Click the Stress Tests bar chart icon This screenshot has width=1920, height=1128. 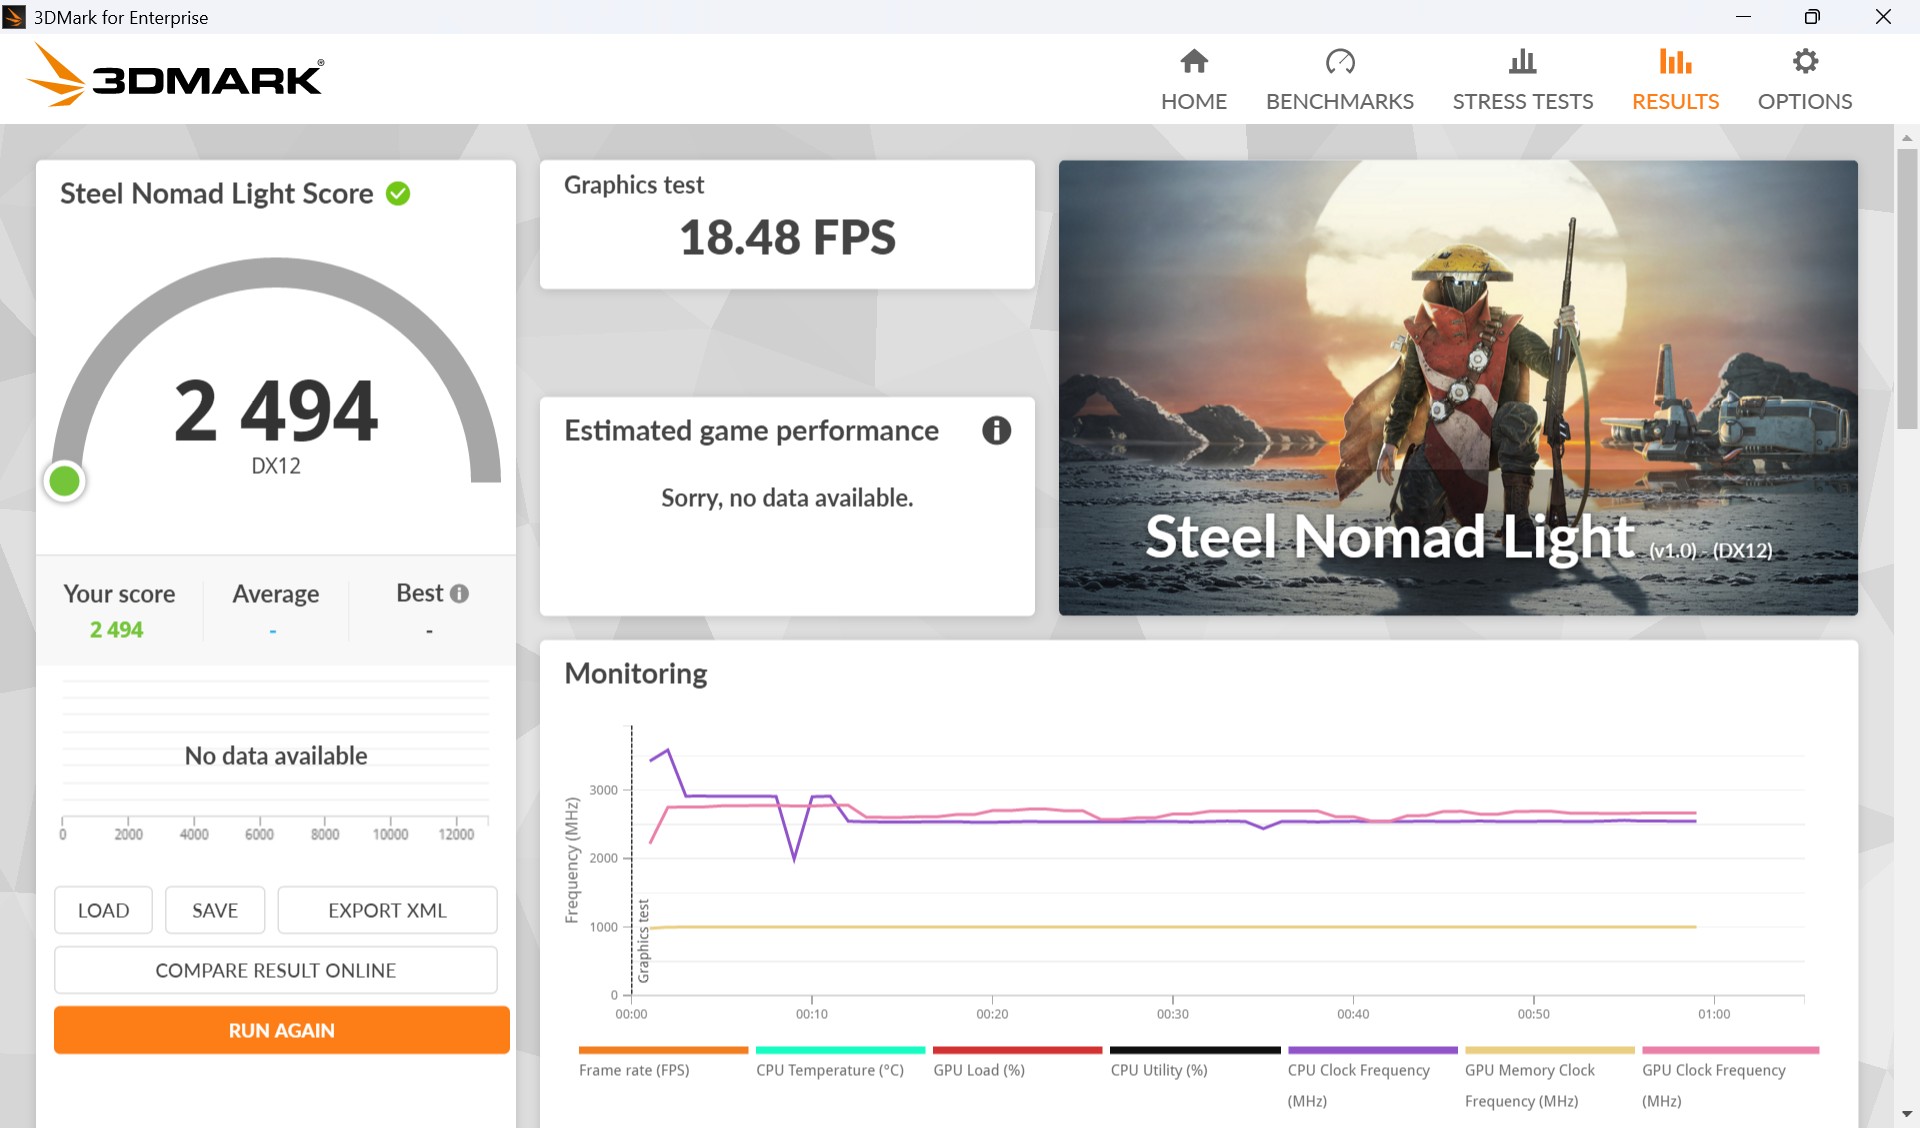coord(1522,62)
